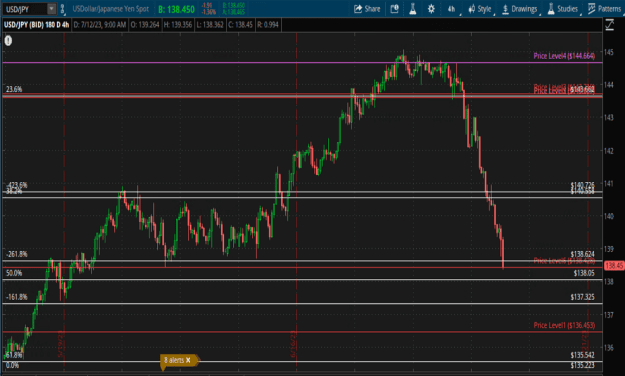Open chart settings gear icon
Viewport: 625px width, 376px height.
coord(431,9)
